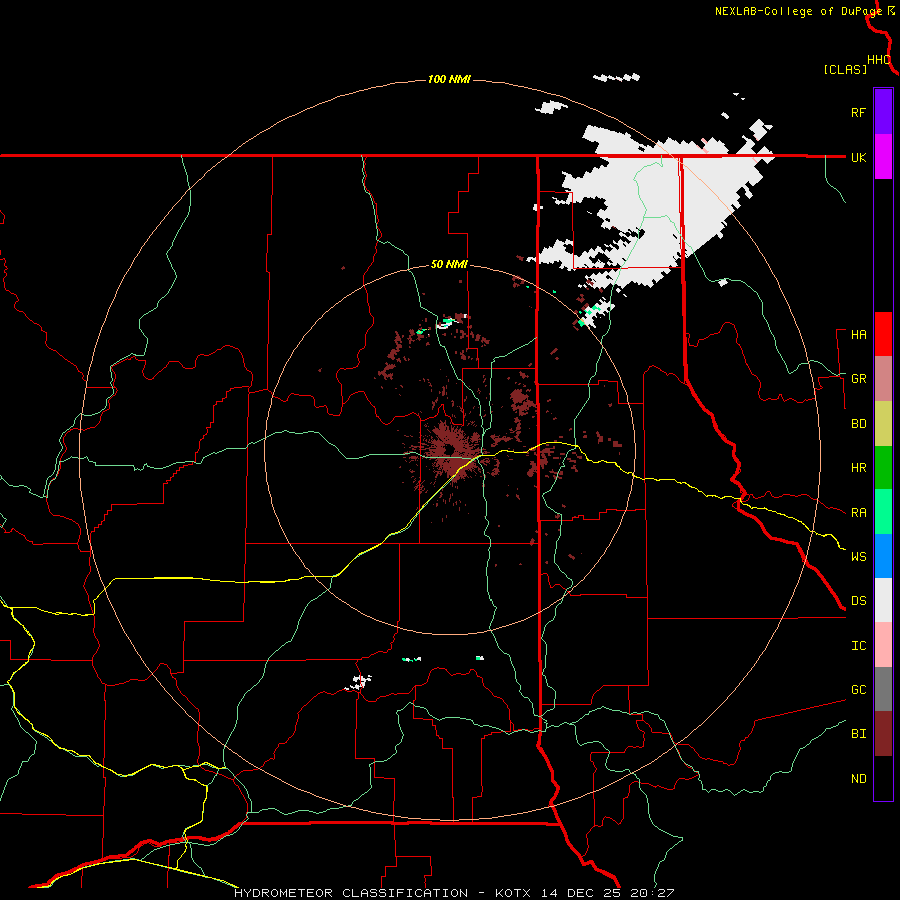Screen dimensions: 900x900
Task: Click the ND black legend swatch
Action: (883, 778)
